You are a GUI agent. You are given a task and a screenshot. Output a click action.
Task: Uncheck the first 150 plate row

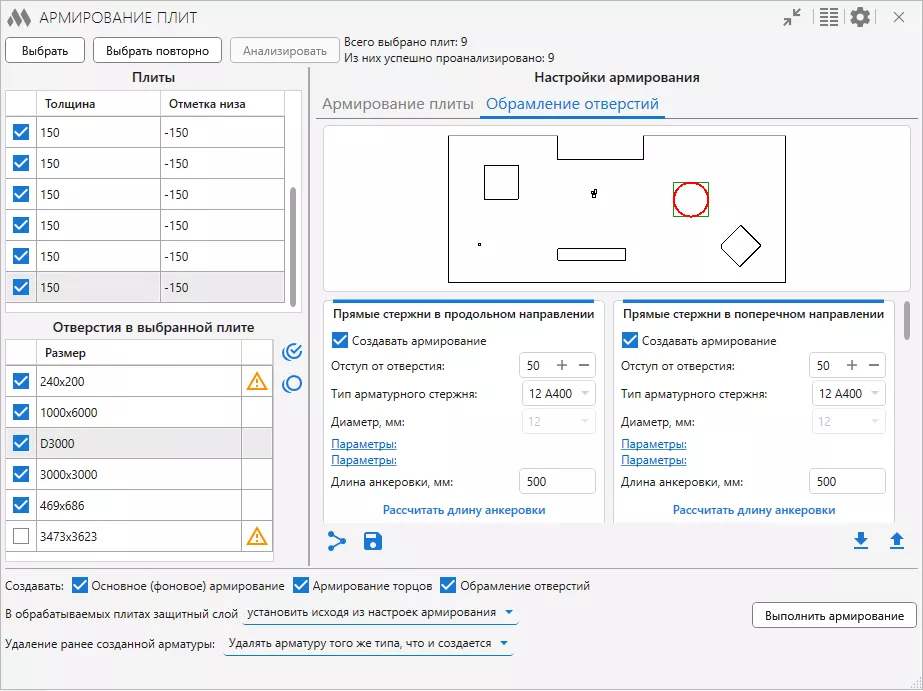tap(19, 132)
